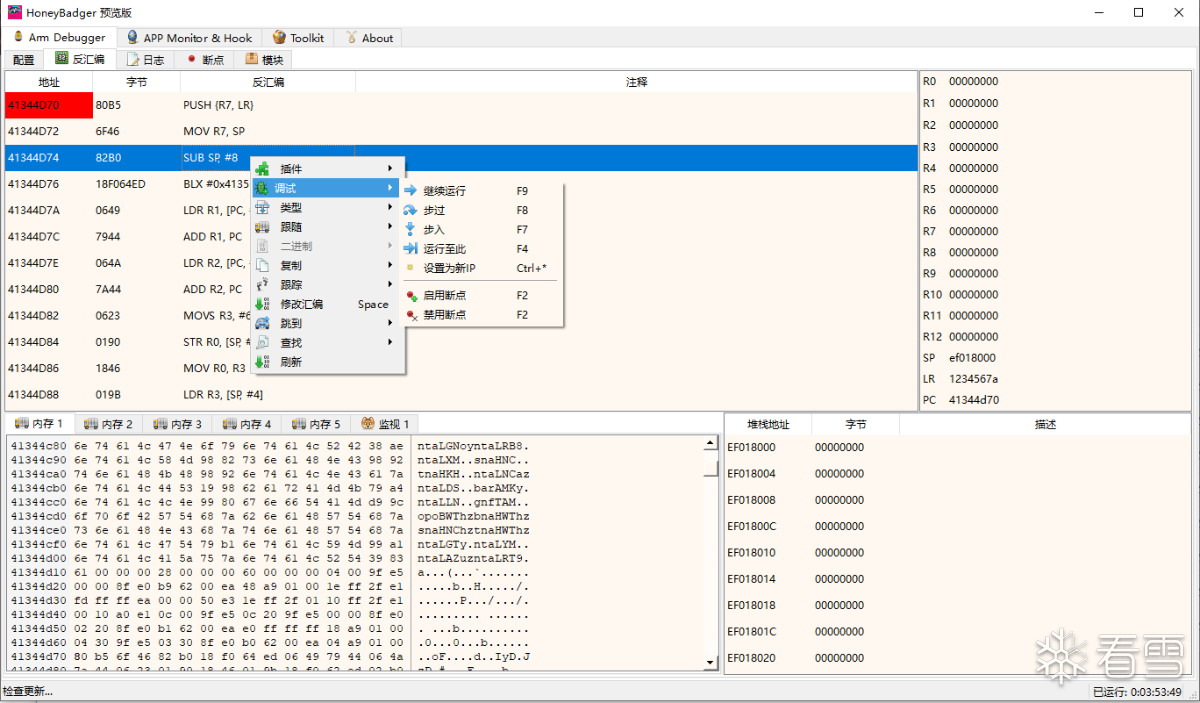Switch to the 模块 modules tab

click(264, 60)
